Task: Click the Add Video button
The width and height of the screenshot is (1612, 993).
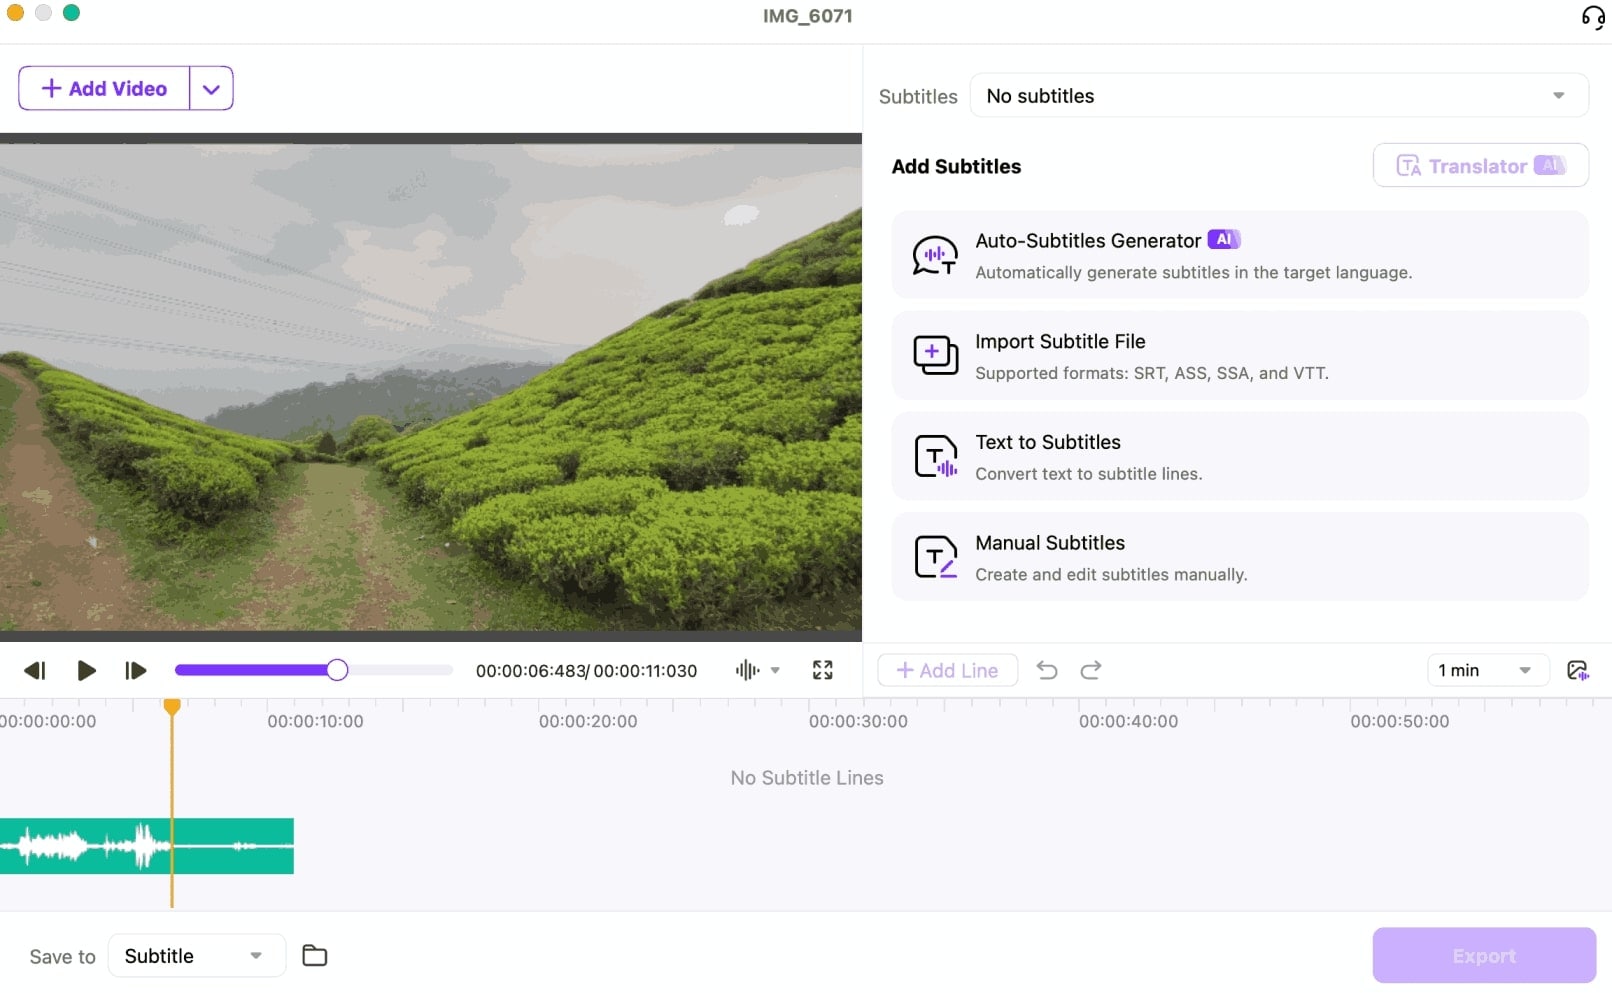Action: (104, 88)
